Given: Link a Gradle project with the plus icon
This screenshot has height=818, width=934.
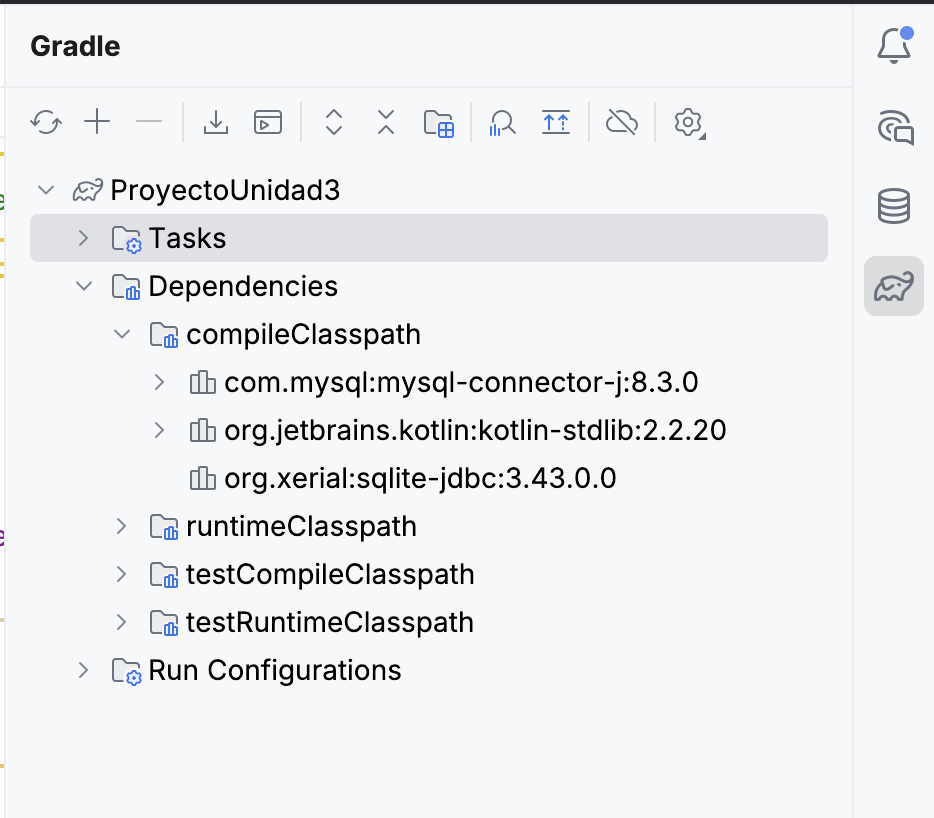Looking at the screenshot, I should tap(97, 122).
